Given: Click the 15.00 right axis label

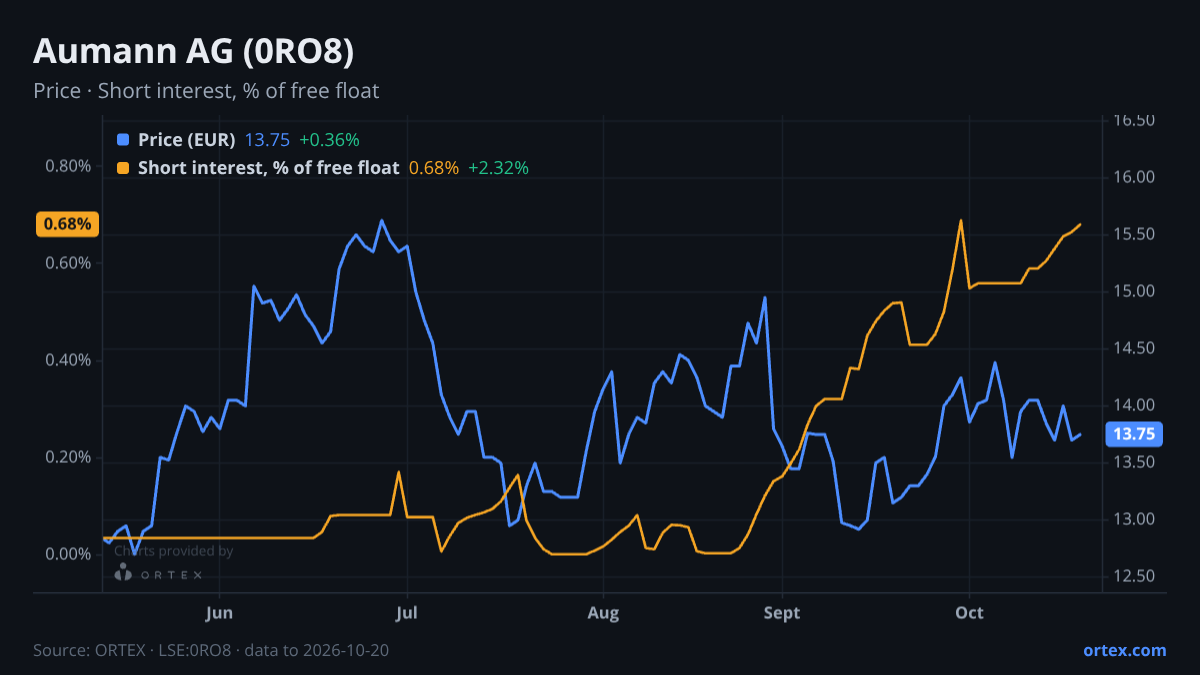Looking at the screenshot, I should point(1135,291).
